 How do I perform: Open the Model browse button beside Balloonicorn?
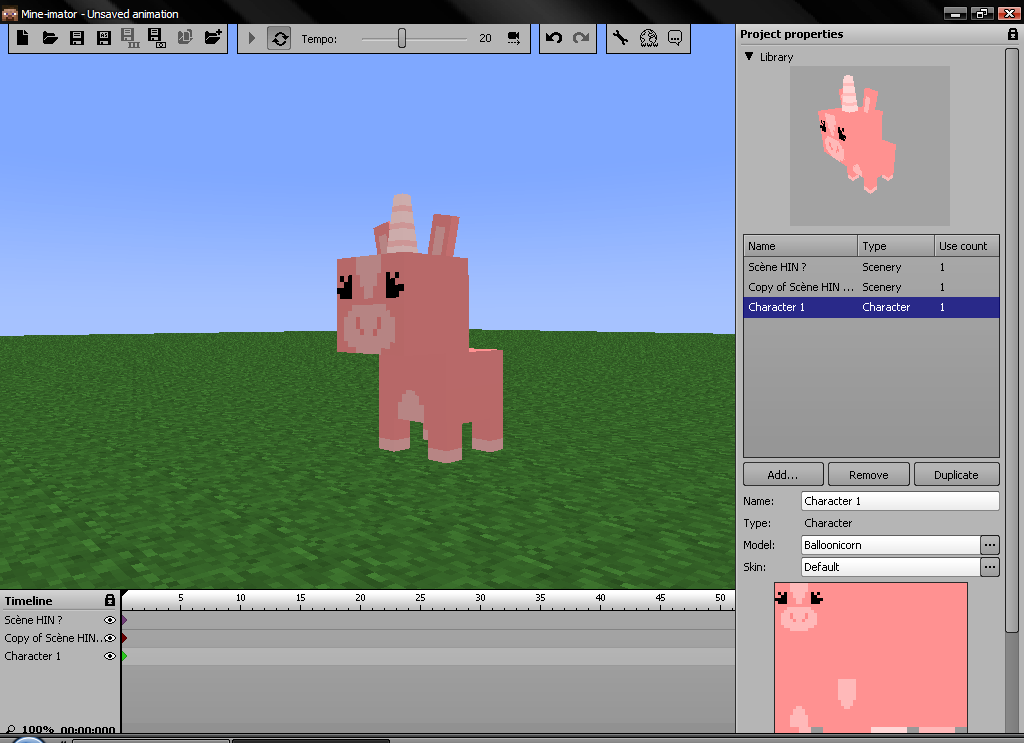pyautogui.click(x=990, y=545)
